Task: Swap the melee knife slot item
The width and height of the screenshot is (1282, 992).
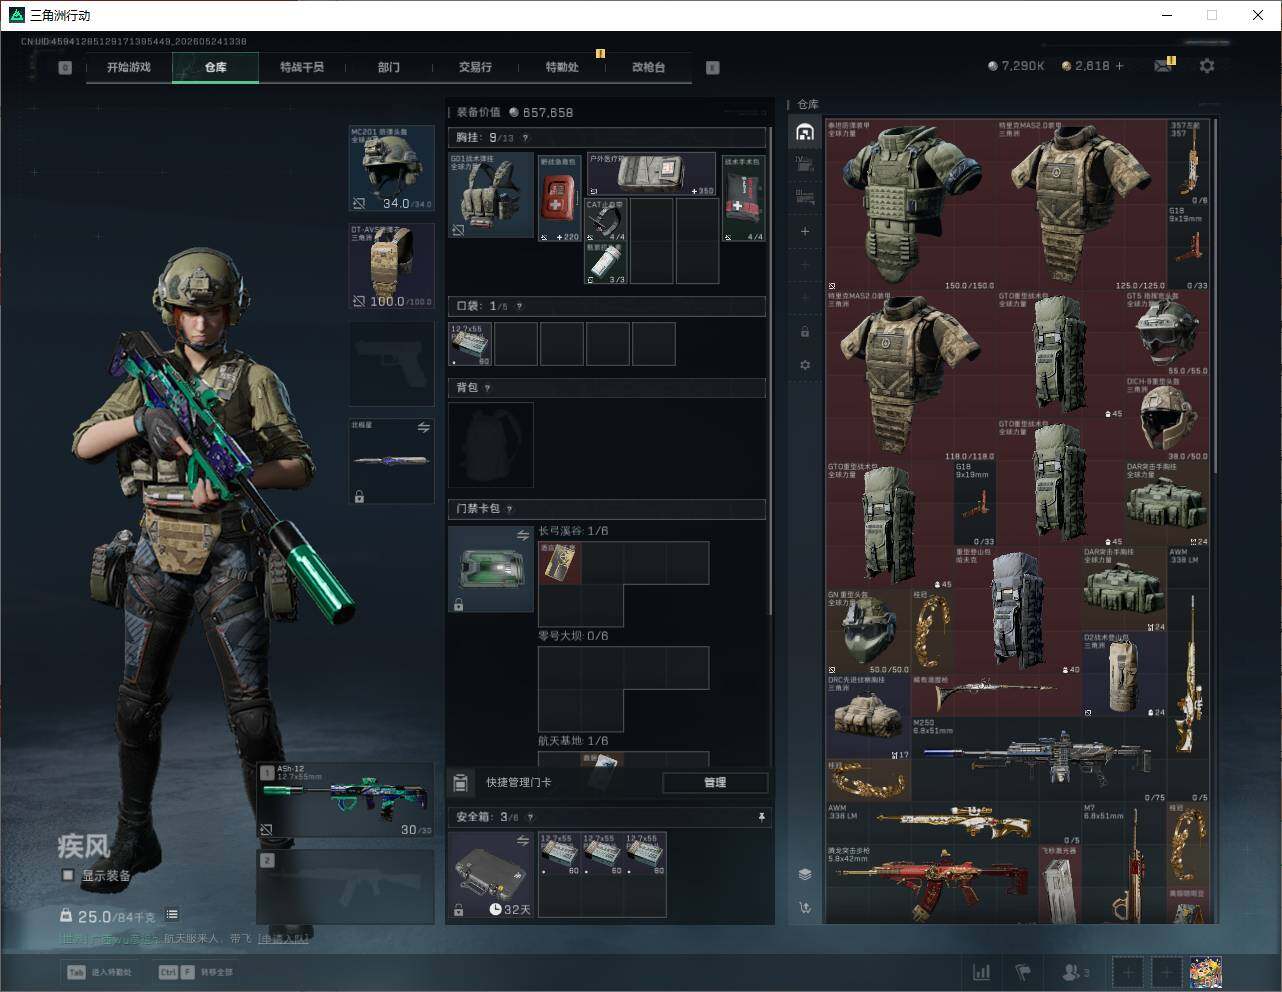Action: pyautogui.click(x=423, y=427)
